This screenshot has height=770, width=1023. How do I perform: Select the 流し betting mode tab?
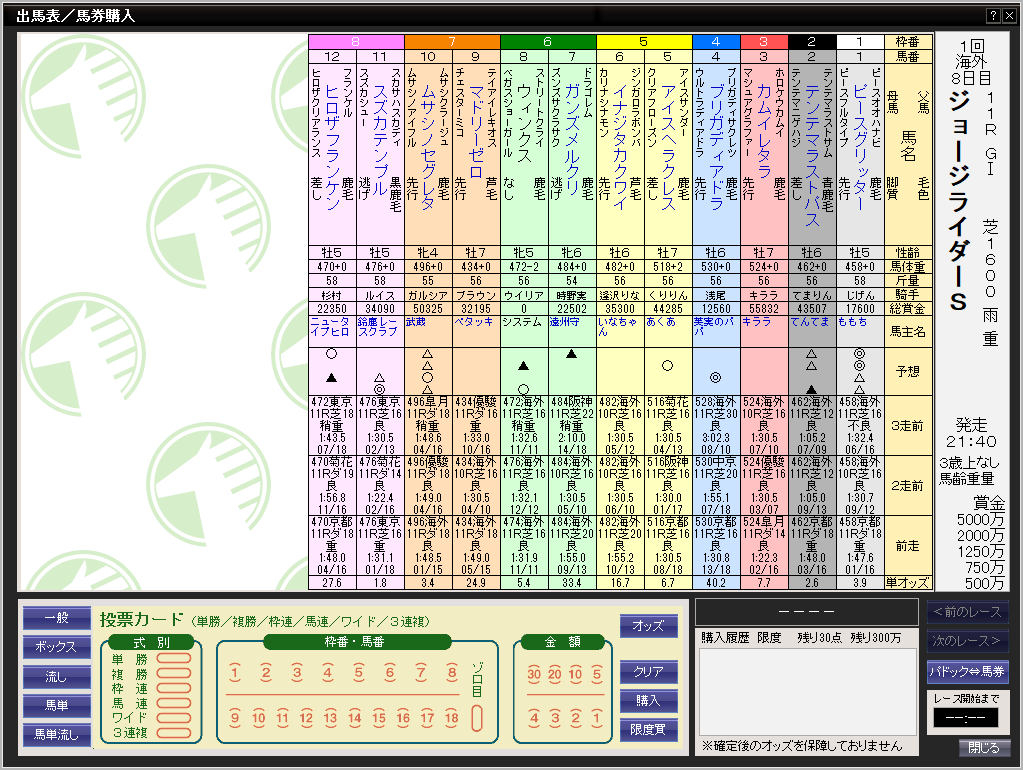tap(57, 677)
